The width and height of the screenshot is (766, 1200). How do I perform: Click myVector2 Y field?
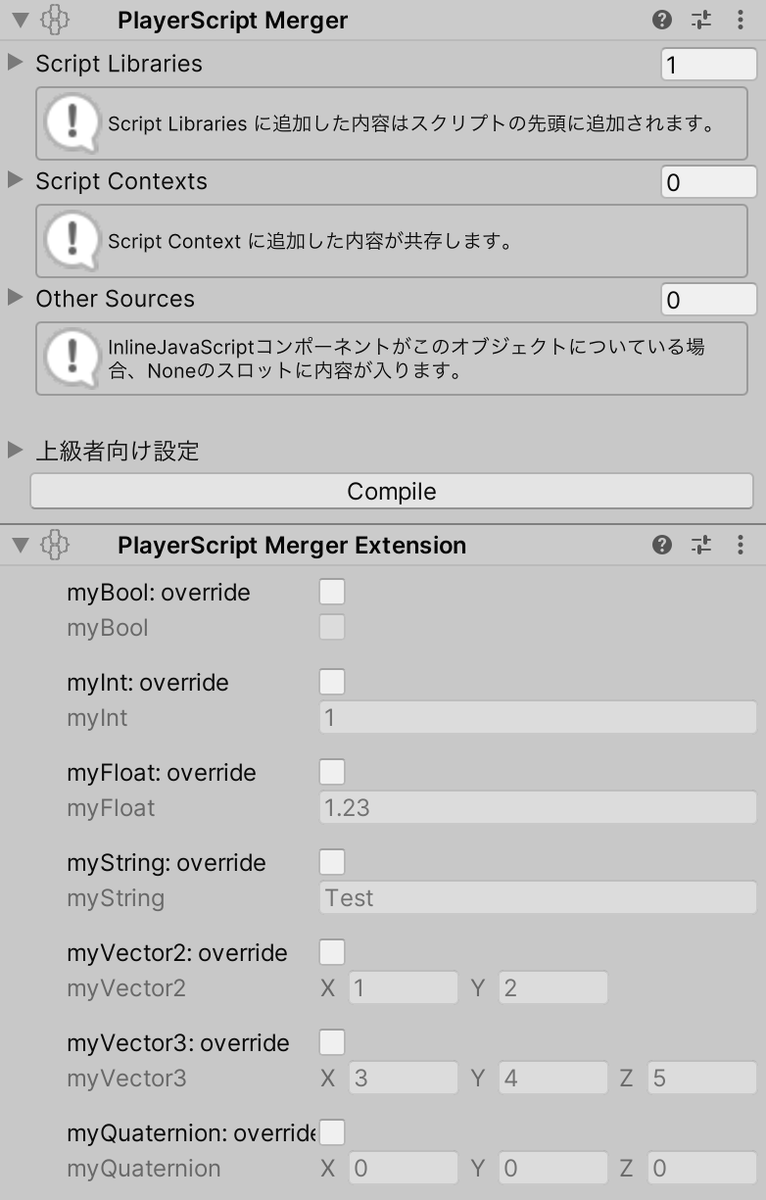[553, 988]
